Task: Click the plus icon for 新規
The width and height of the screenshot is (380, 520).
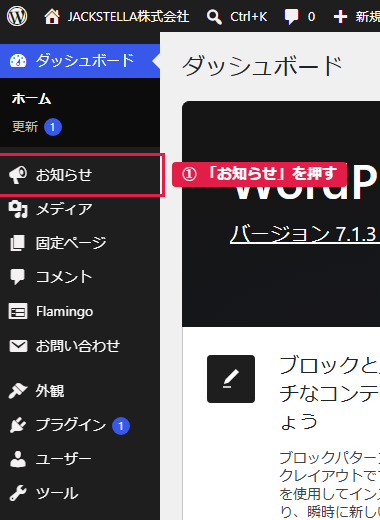Action: (x=340, y=17)
